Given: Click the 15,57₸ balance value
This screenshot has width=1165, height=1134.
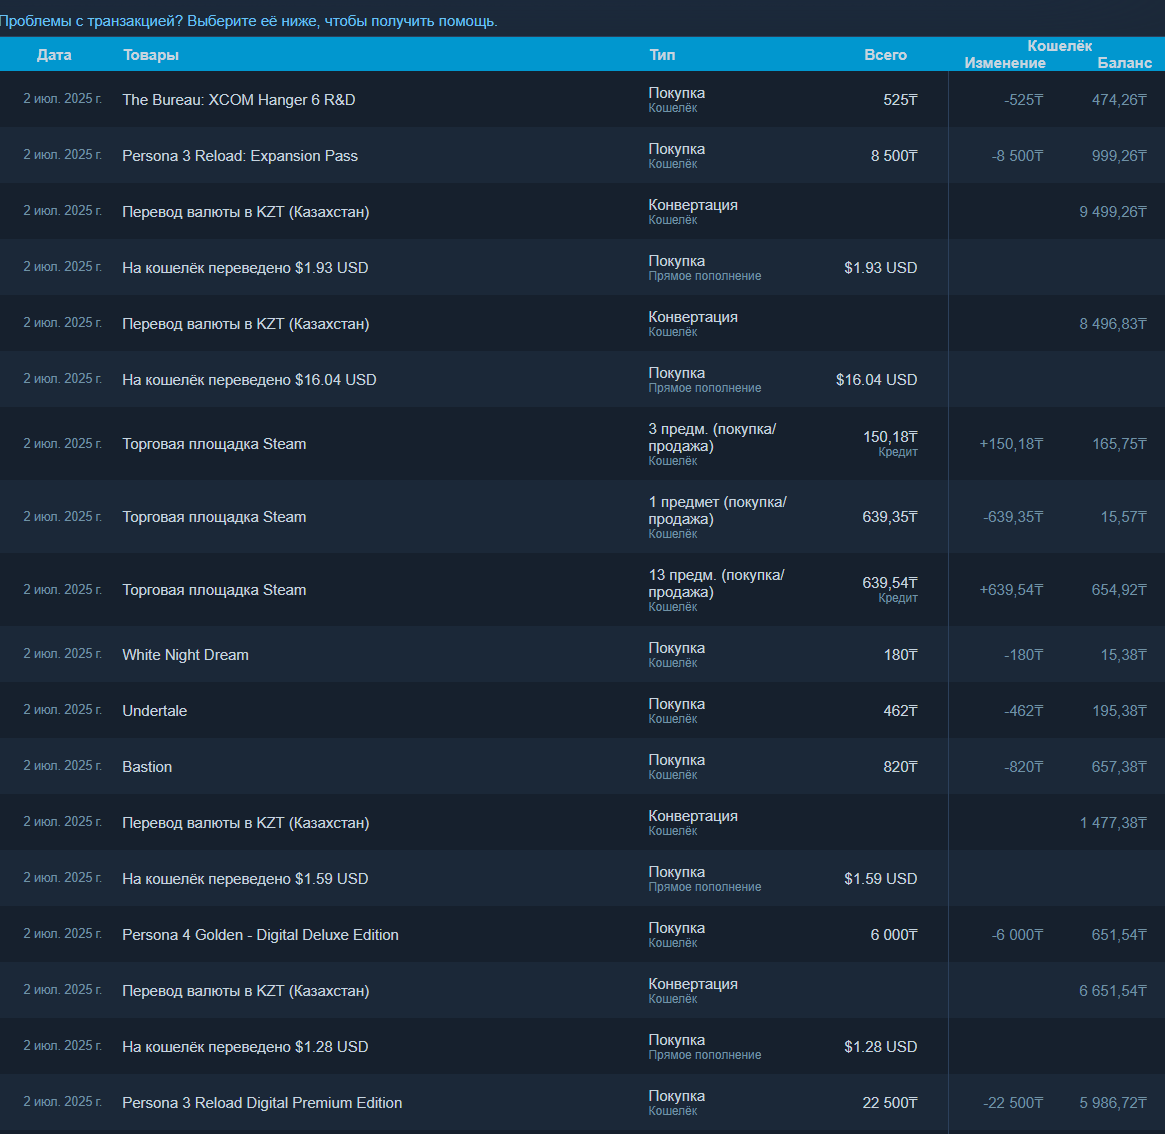Looking at the screenshot, I should click(x=1123, y=516).
